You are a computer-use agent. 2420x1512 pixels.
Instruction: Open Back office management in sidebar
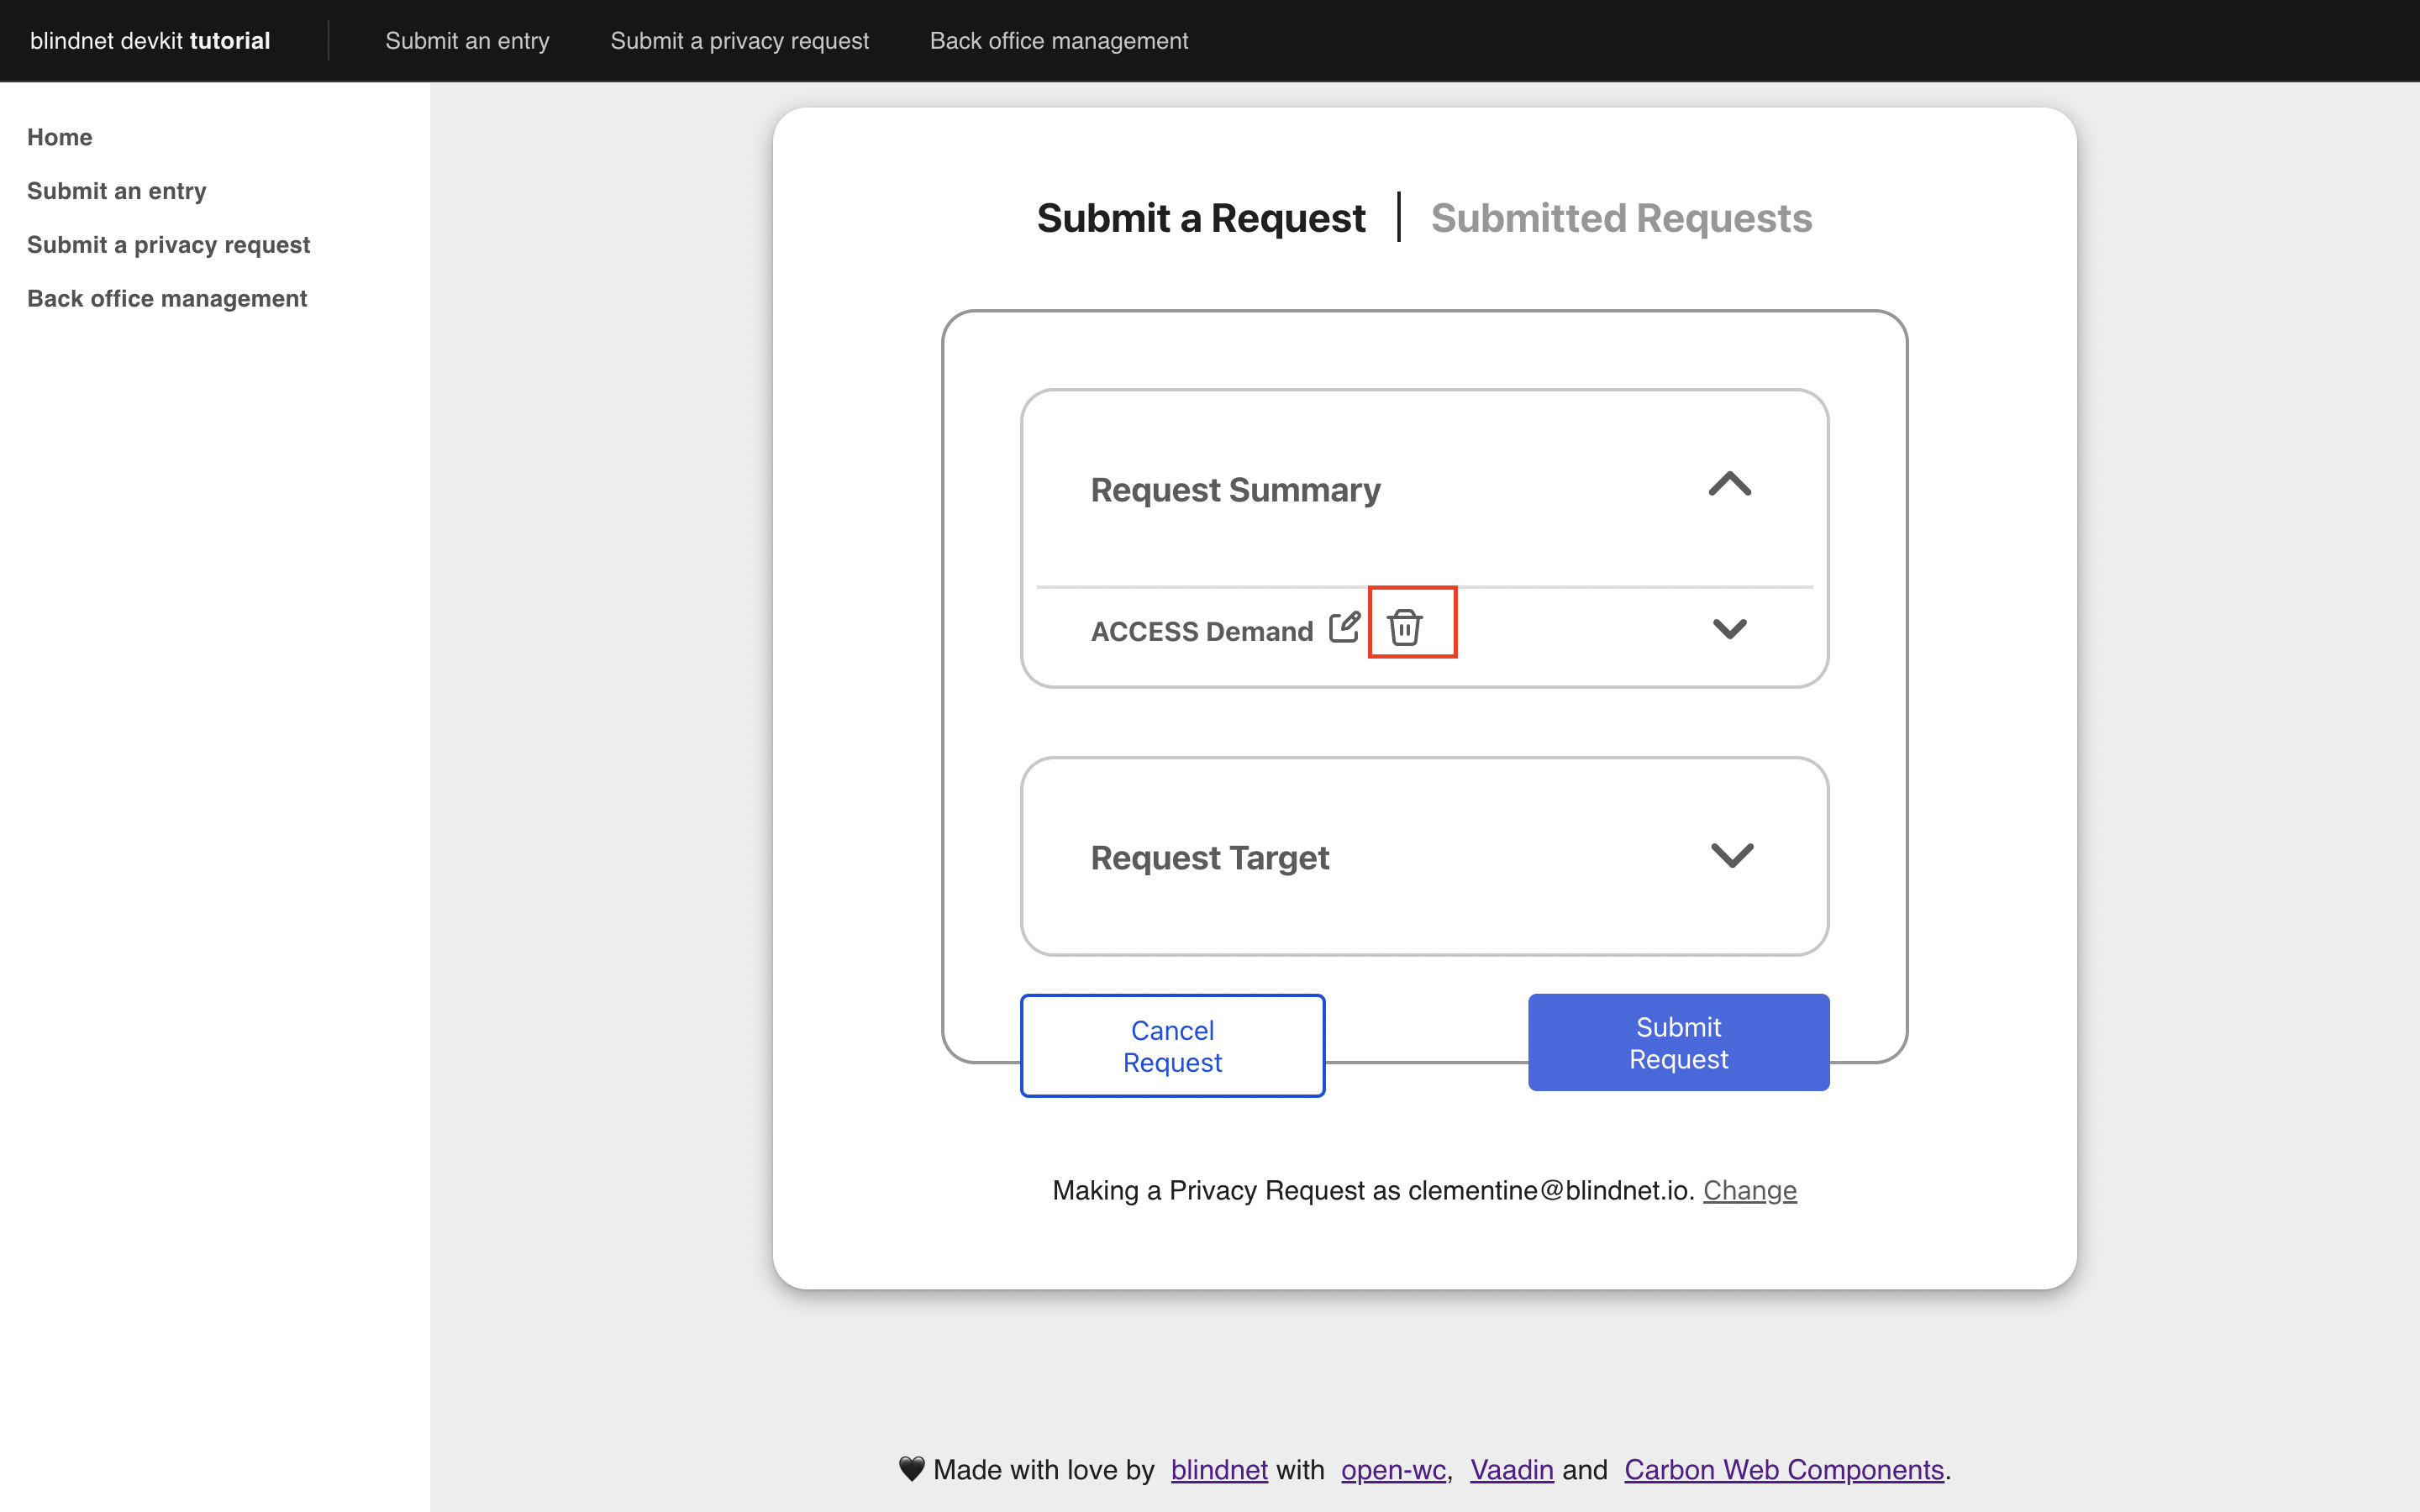(166, 299)
